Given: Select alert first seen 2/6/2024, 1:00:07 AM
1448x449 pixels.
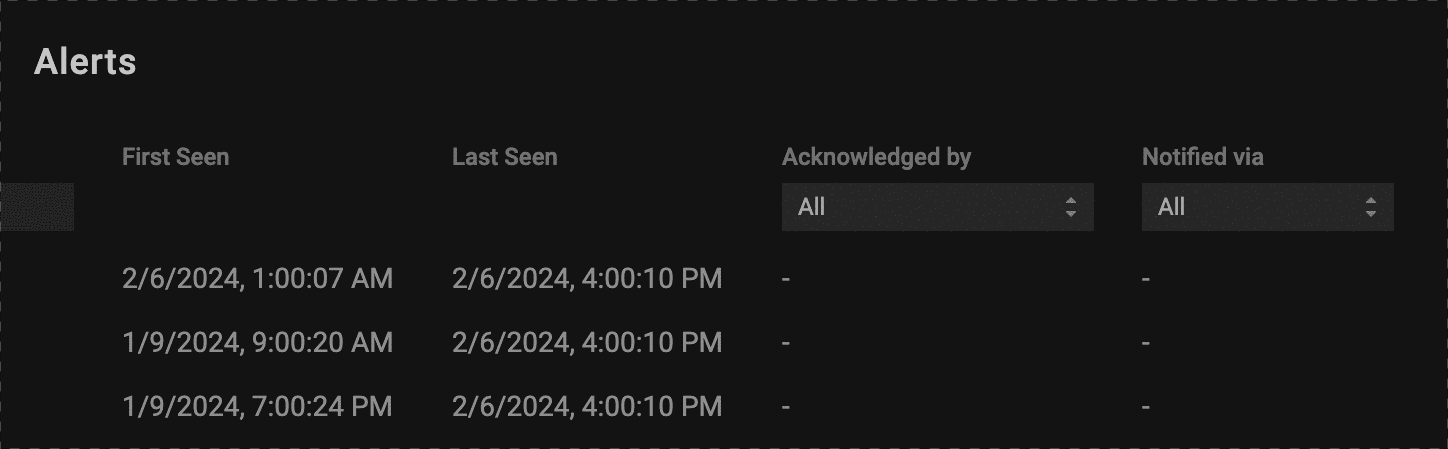Looking at the screenshot, I should [x=257, y=278].
